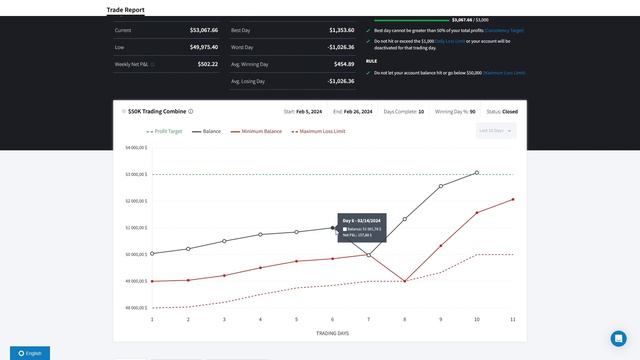
Task: Click the Best Day value $1,353.60
Action: 342,30
